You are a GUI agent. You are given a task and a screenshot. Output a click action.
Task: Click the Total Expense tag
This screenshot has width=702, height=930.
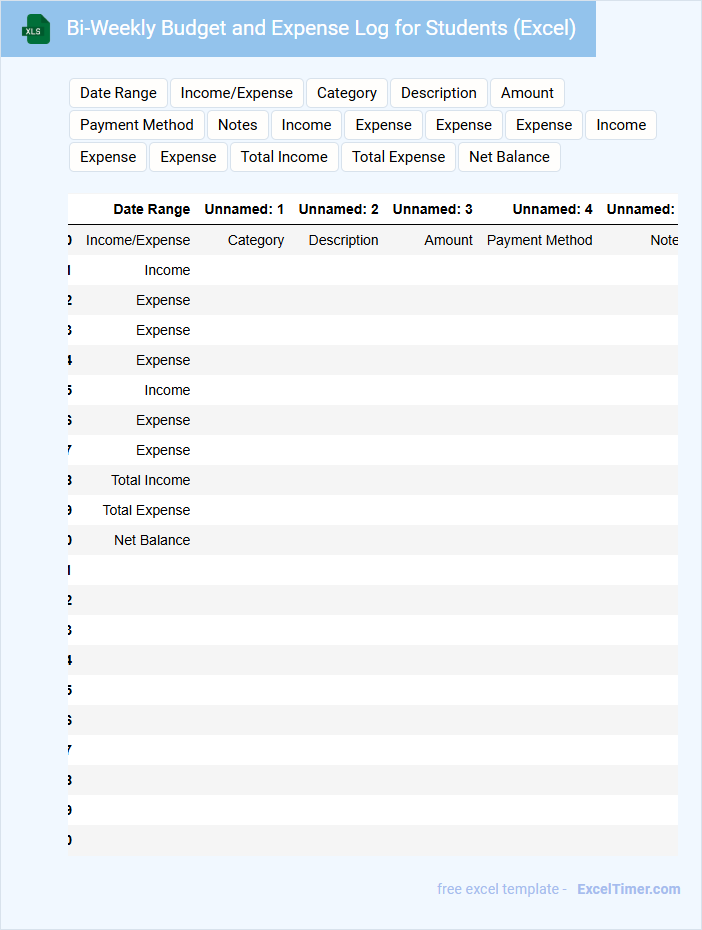tap(398, 157)
